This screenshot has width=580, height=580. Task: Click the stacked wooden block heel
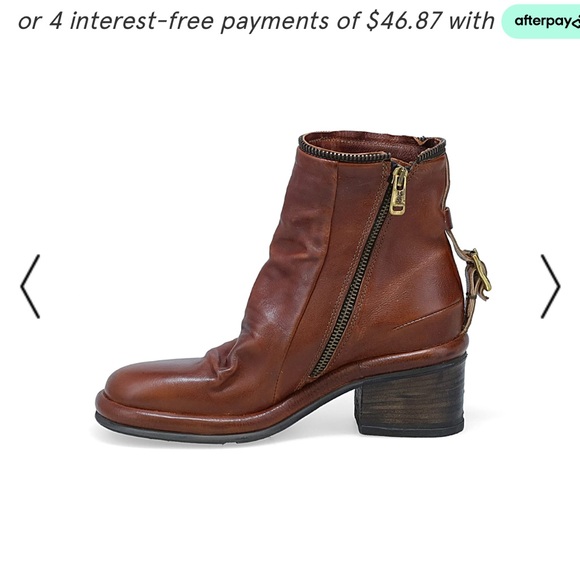409,398
